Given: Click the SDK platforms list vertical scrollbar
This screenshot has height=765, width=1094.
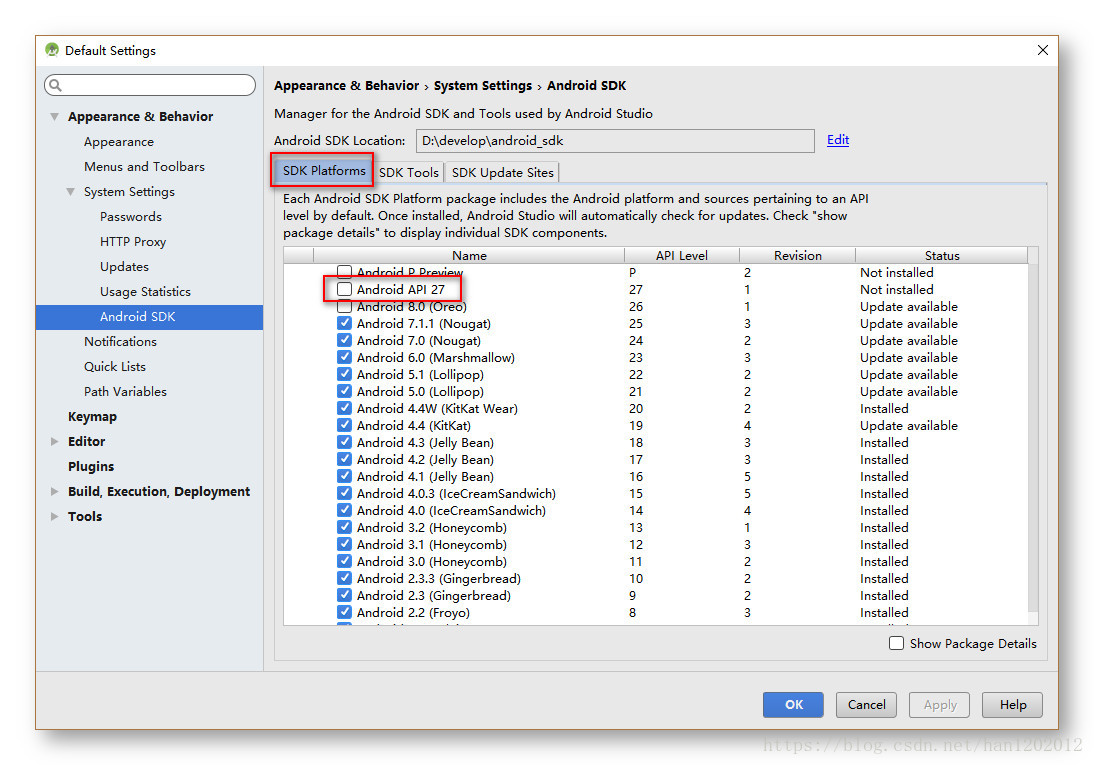Looking at the screenshot, I should tap(1033, 436).
